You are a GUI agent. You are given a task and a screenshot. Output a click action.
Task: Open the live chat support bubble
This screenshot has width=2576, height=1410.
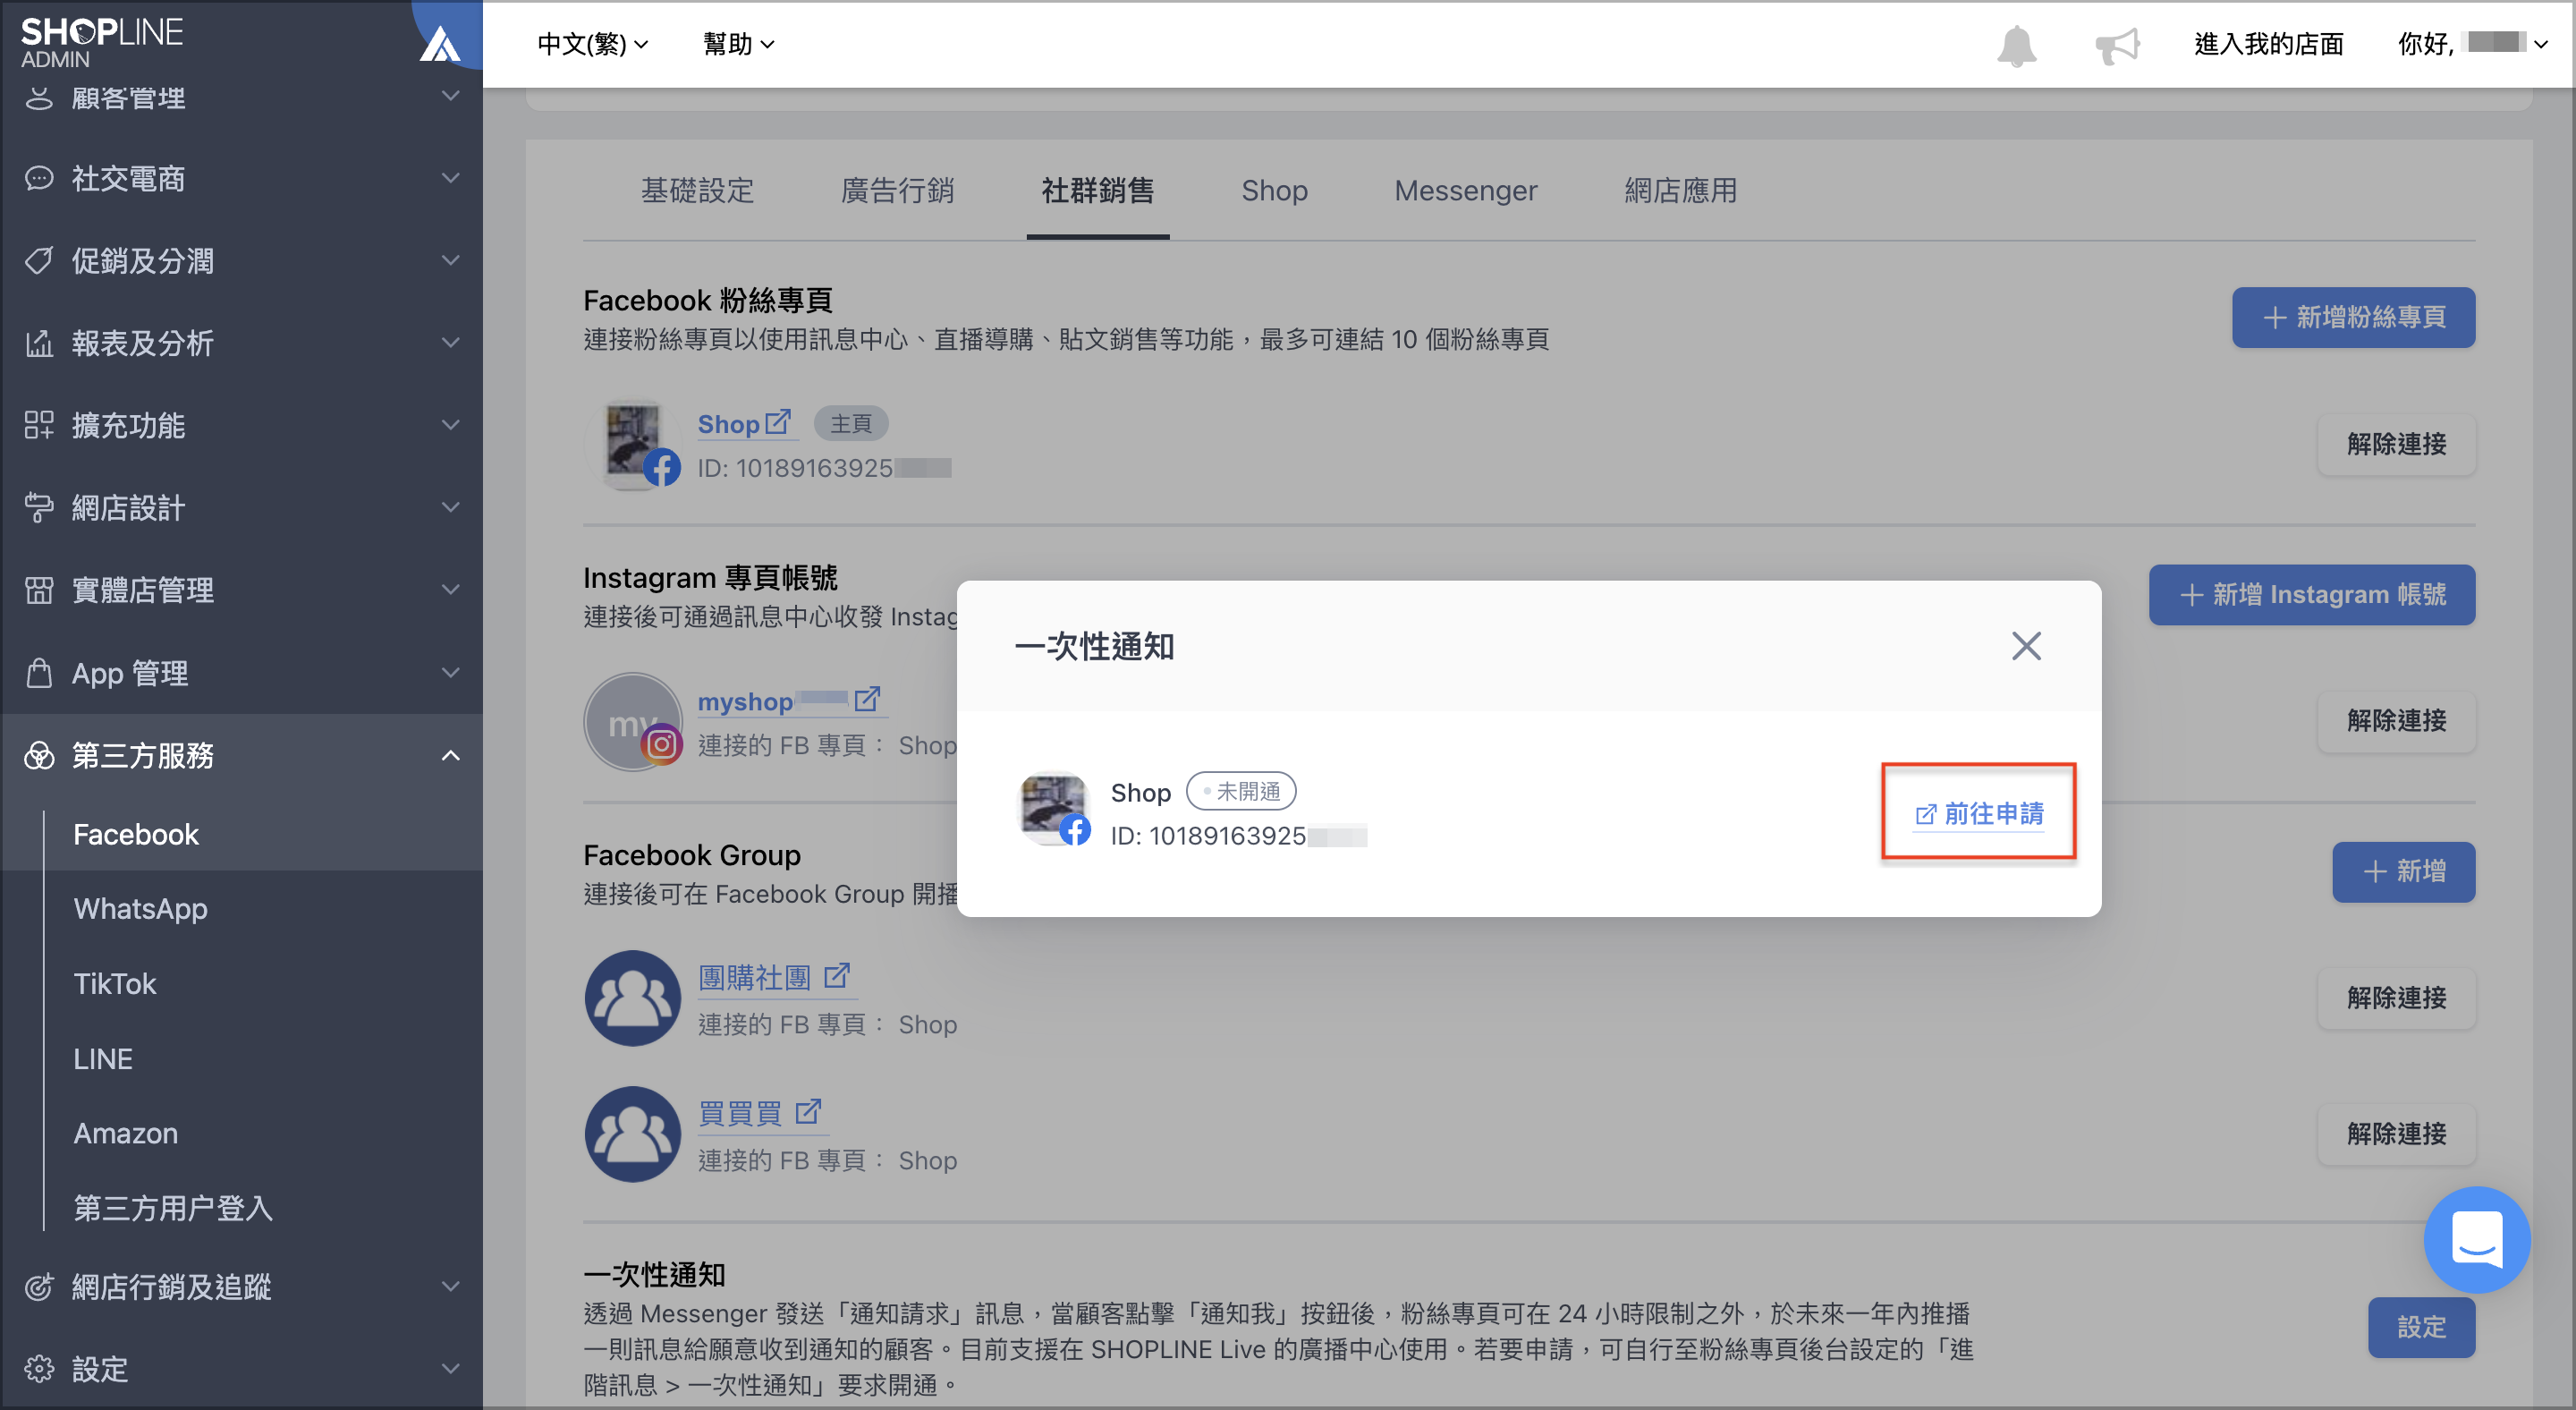[x=2476, y=1238]
